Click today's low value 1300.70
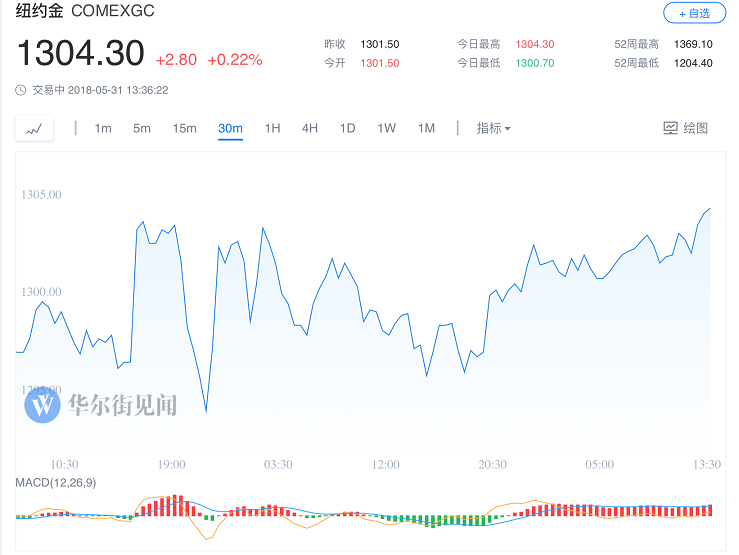This screenshot has height=555, width=739. click(535, 63)
